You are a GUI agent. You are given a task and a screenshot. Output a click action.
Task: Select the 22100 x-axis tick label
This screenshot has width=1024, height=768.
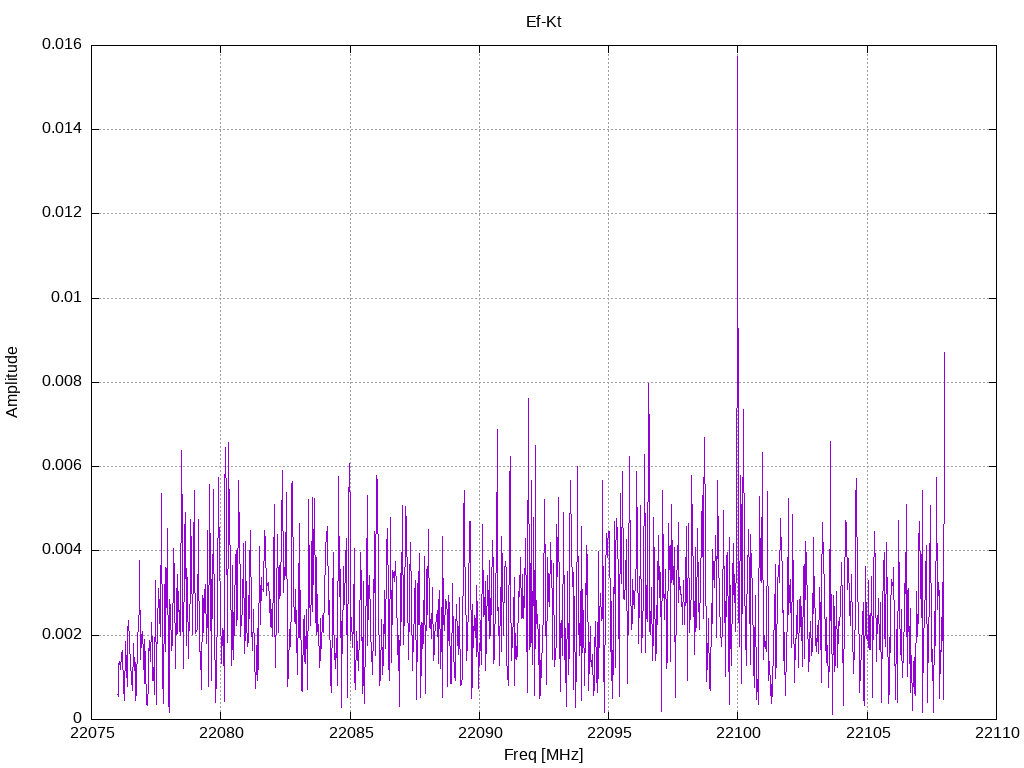(737, 734)
